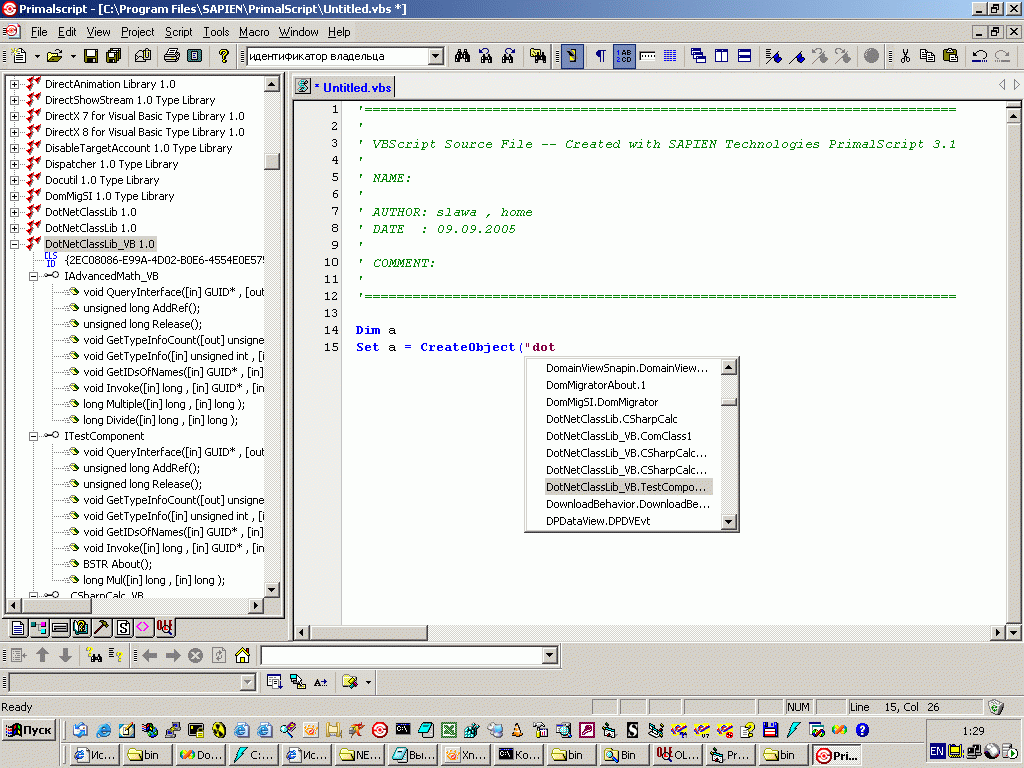
Task: Select DotNetClassLib_VB.ComClass1 in autocomplete list
Action: click(x=618, y=436)
